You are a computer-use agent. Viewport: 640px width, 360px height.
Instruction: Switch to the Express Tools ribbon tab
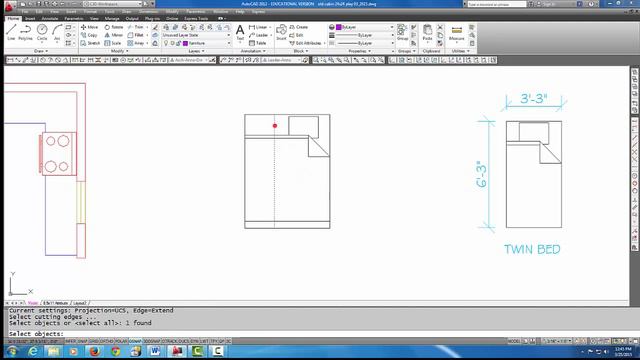[196, 18]
